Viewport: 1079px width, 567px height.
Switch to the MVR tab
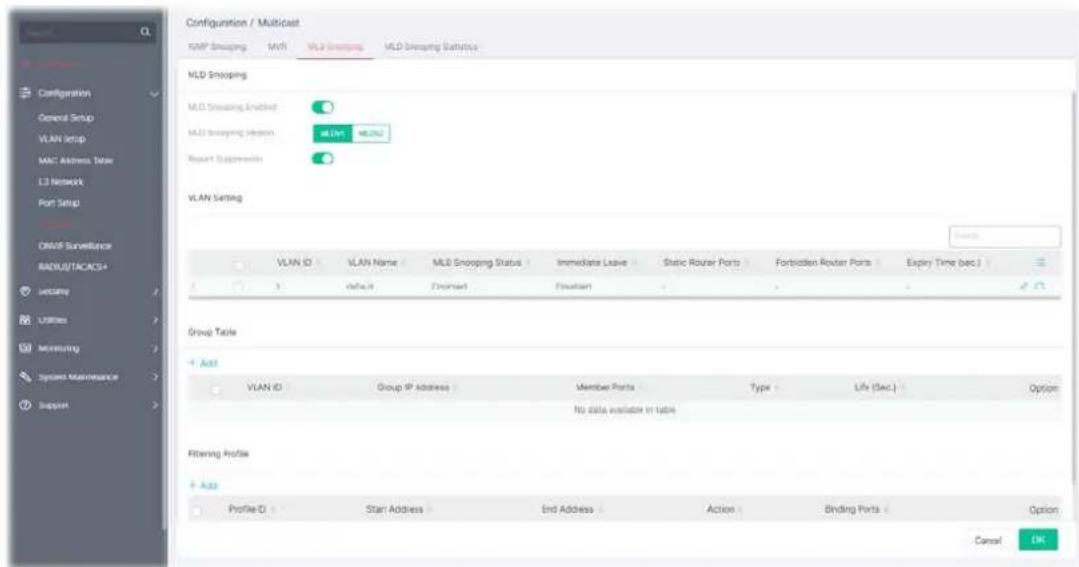point(277,47)
